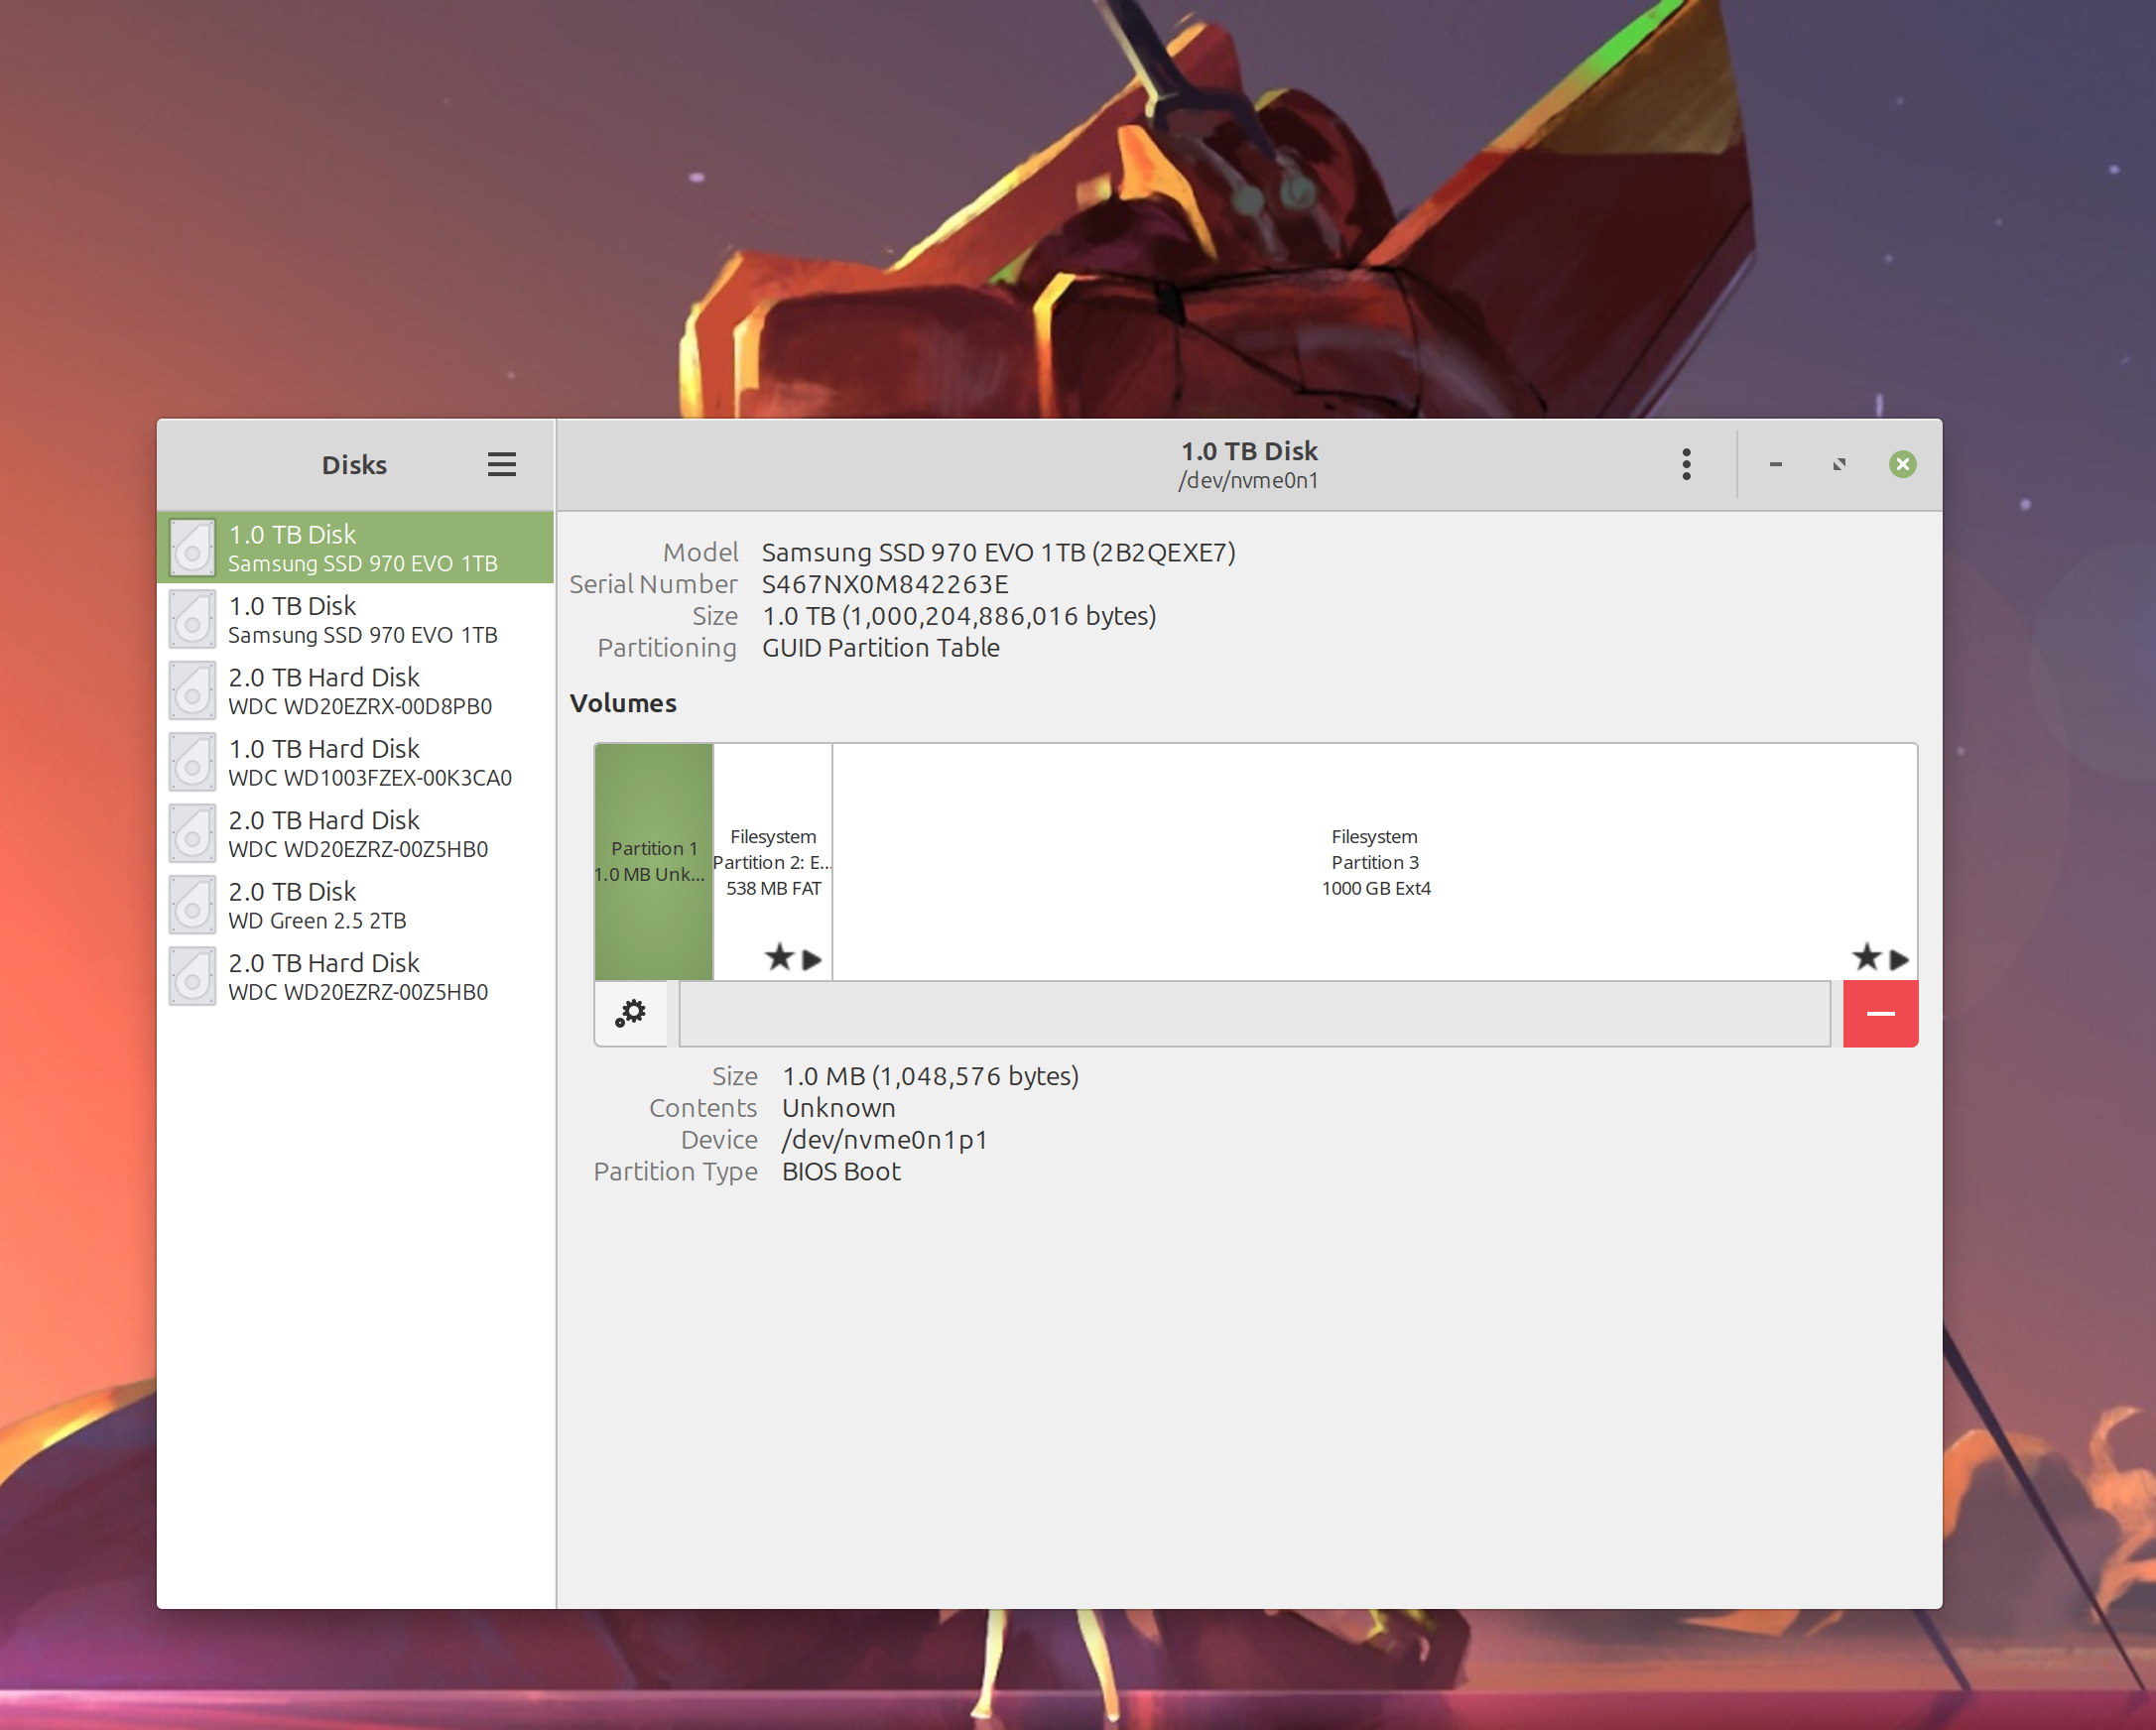The width and height of the screenshot is (2156, 1730).
Task: Click the play arrow icon on Partition 2
Action: 812,959
